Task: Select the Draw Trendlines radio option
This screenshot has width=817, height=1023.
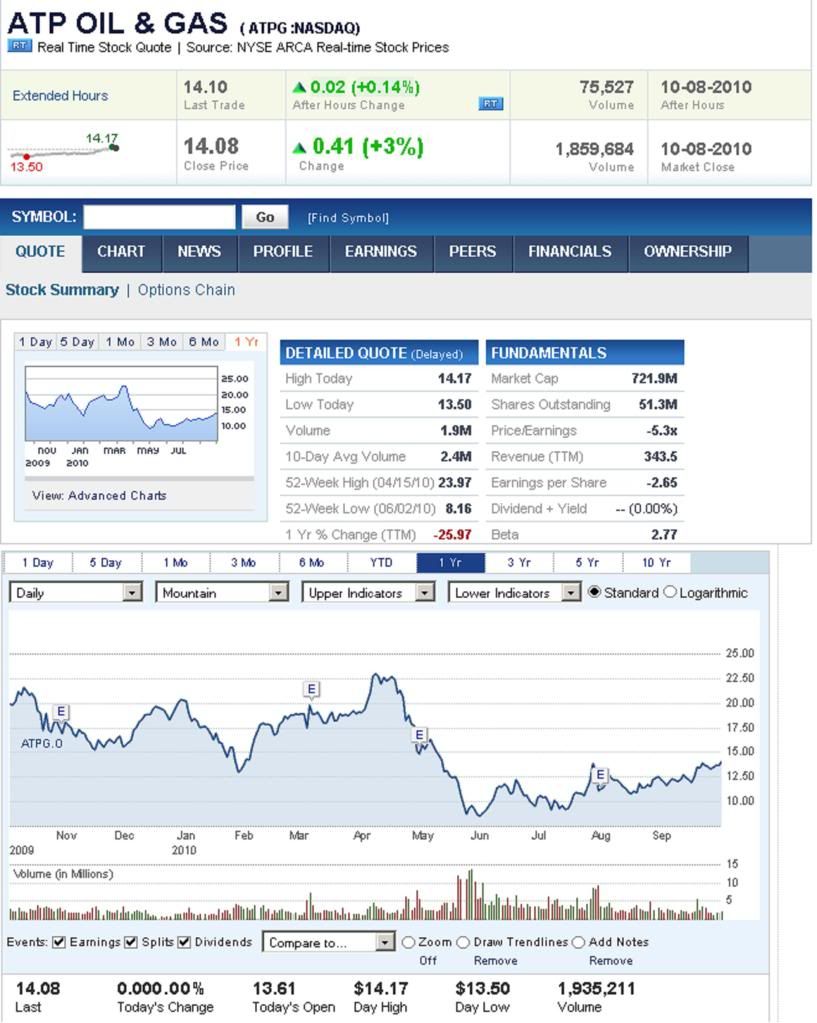Action: tap(463, 942)
